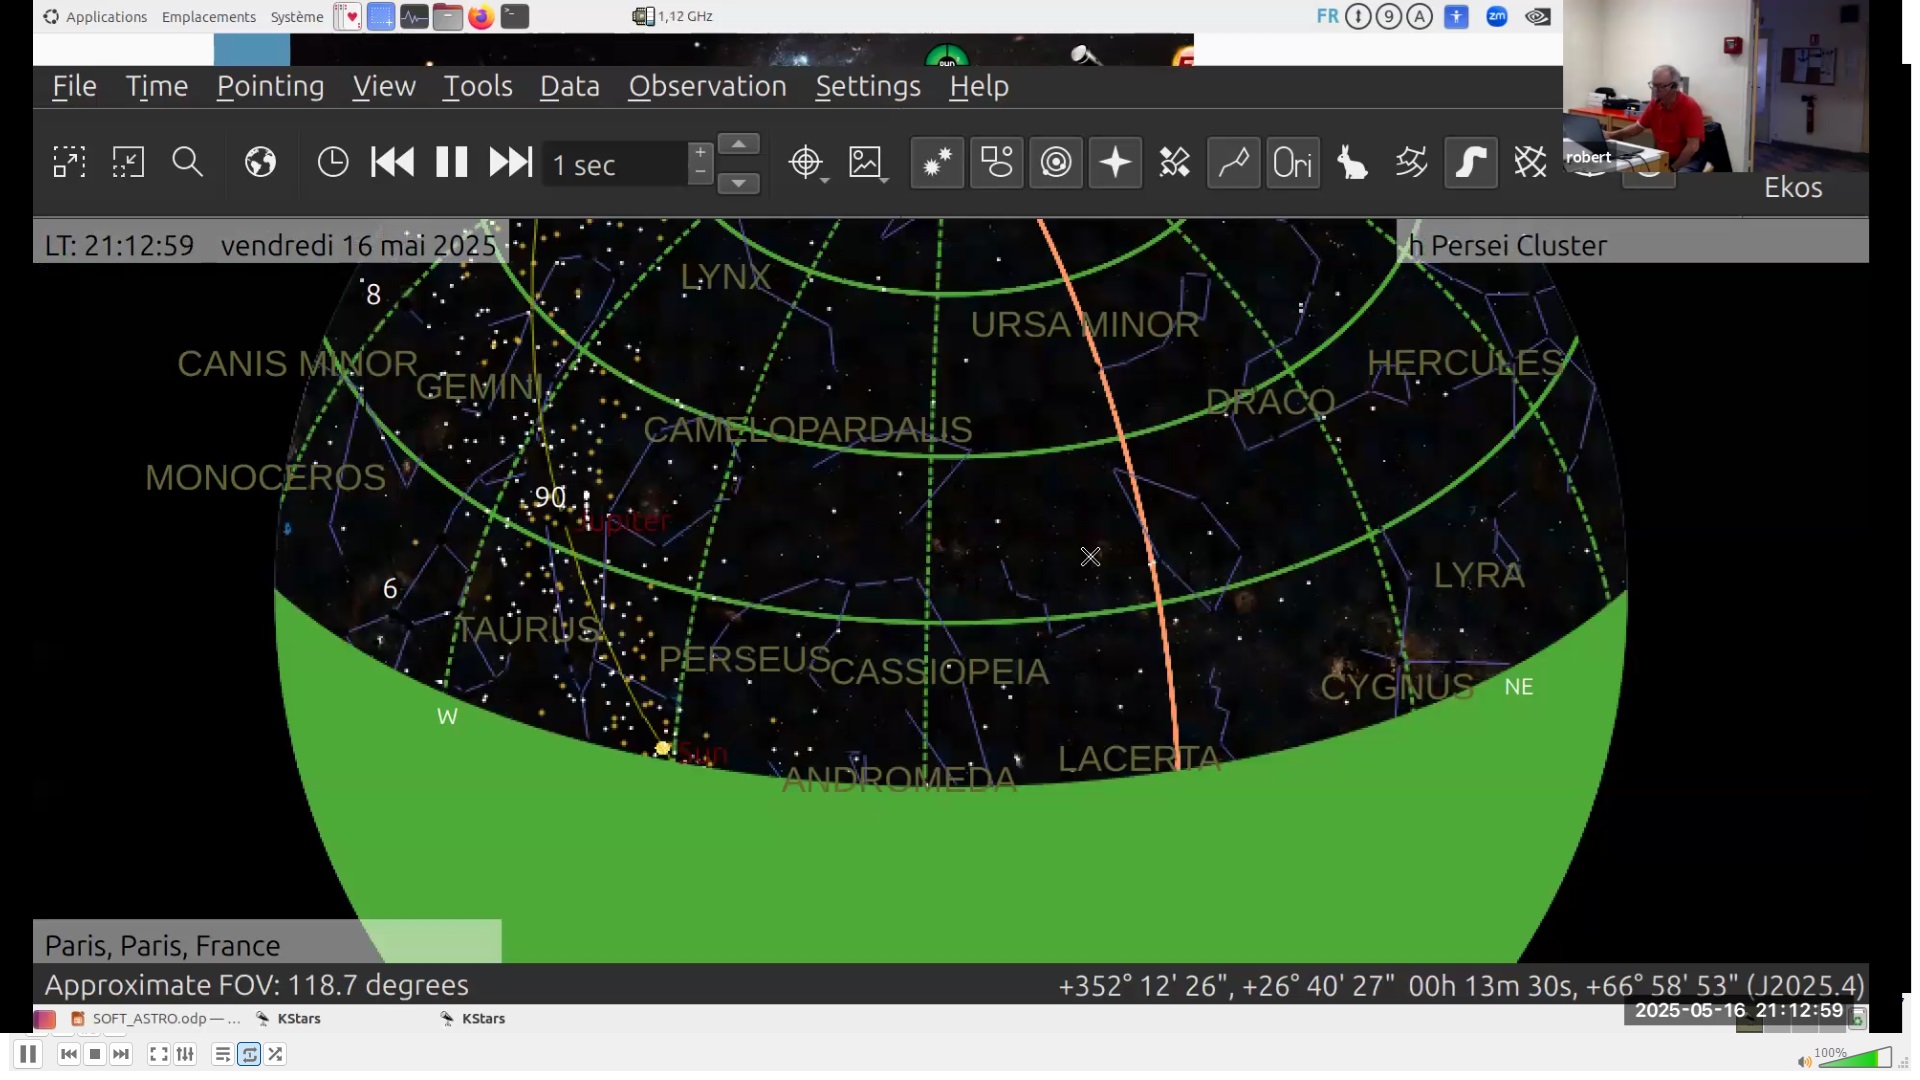Toggle satellites display icon
1920x1080 pixels.
[x=1174, y=162]
